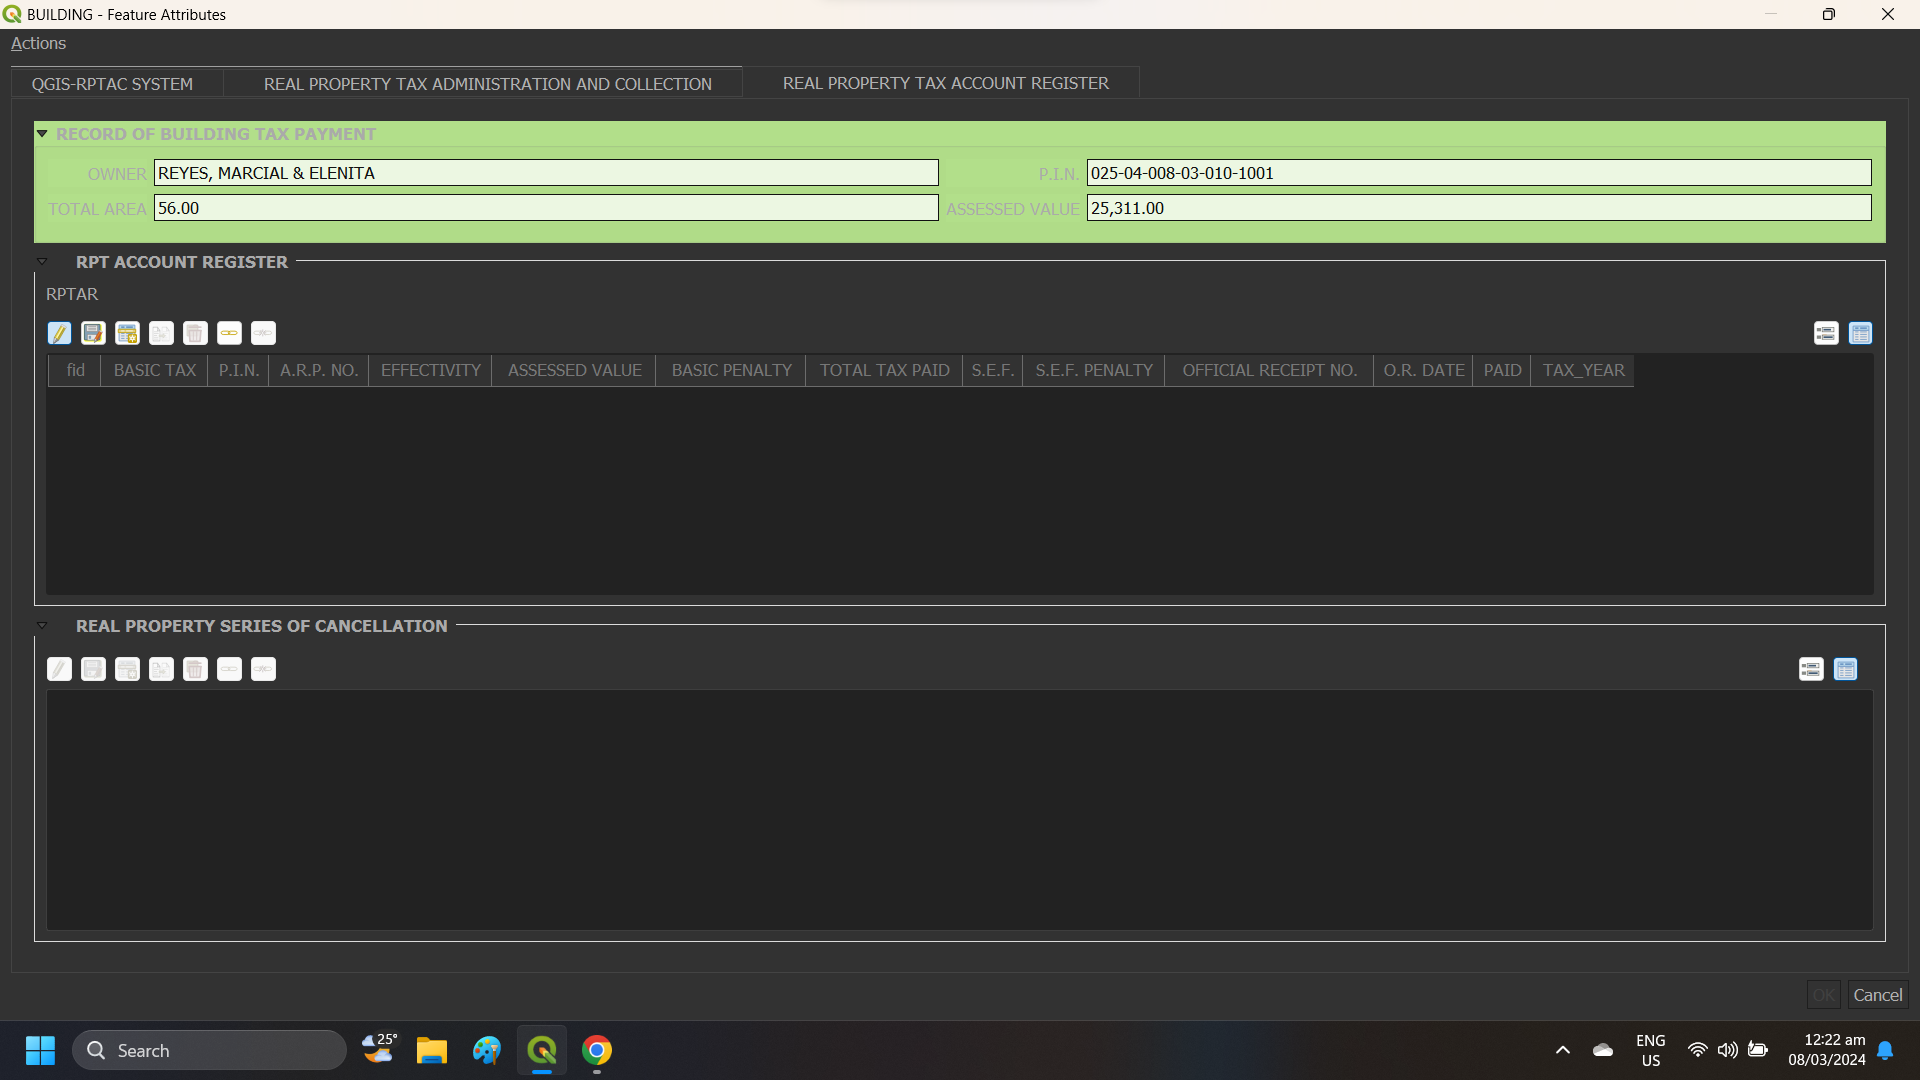Add a child feature under Real Property Series of Cancellation
Viewport: 1920px width, 1080px height.
[127, 669]
